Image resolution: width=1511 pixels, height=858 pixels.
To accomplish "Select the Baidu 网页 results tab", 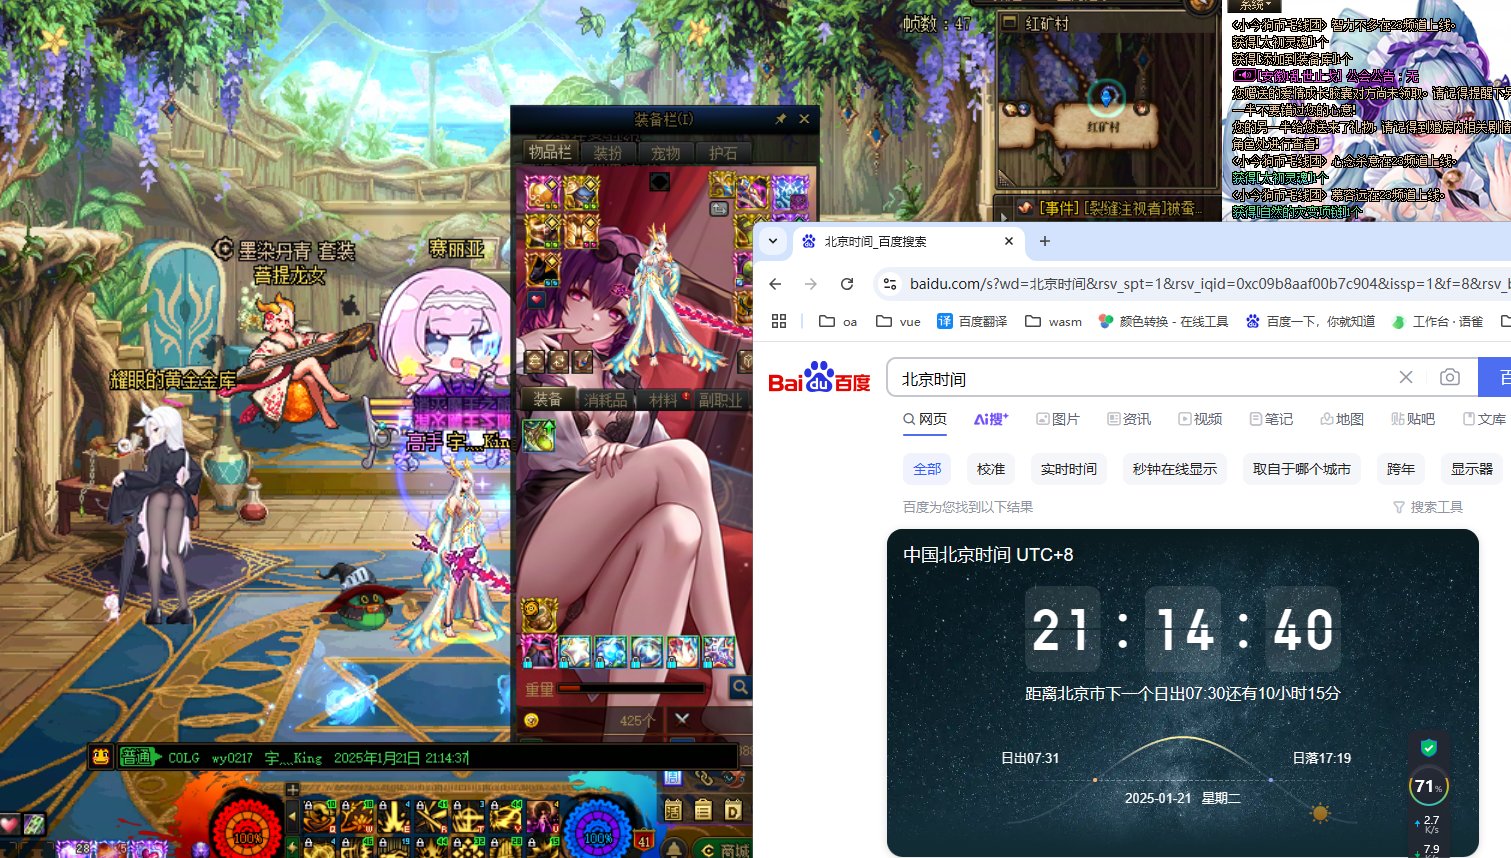I will 925,419.
